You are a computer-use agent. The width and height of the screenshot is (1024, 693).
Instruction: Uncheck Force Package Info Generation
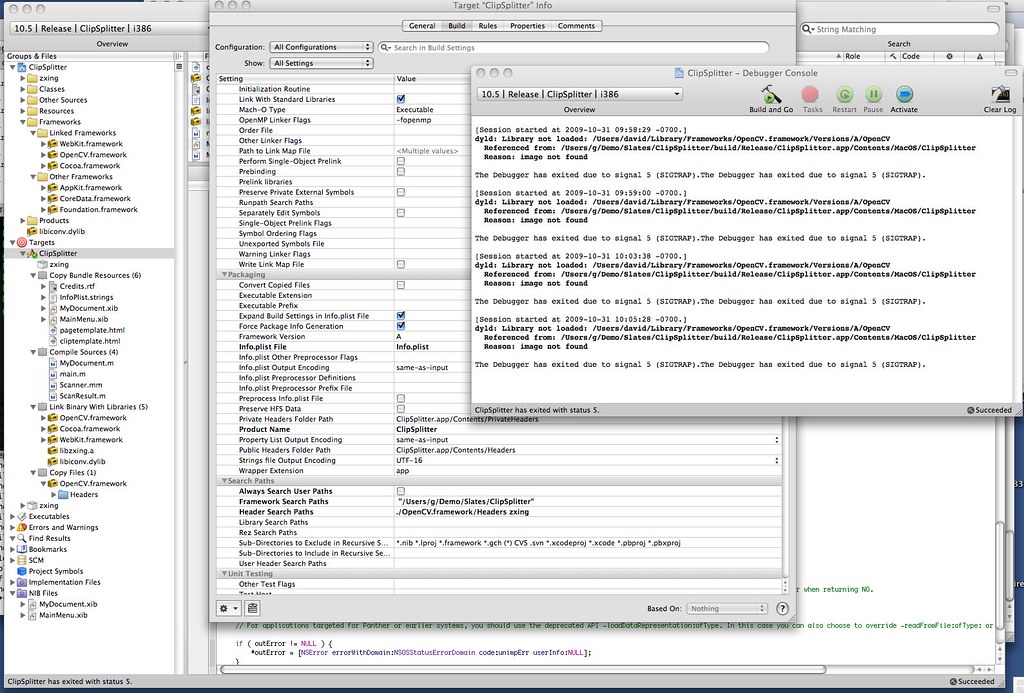tap(401, 326)
